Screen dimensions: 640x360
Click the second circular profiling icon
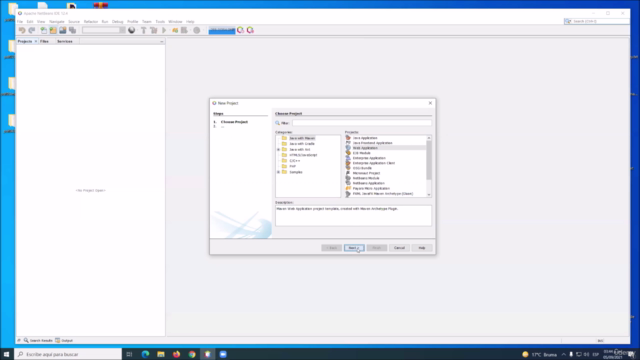[250, 30]
